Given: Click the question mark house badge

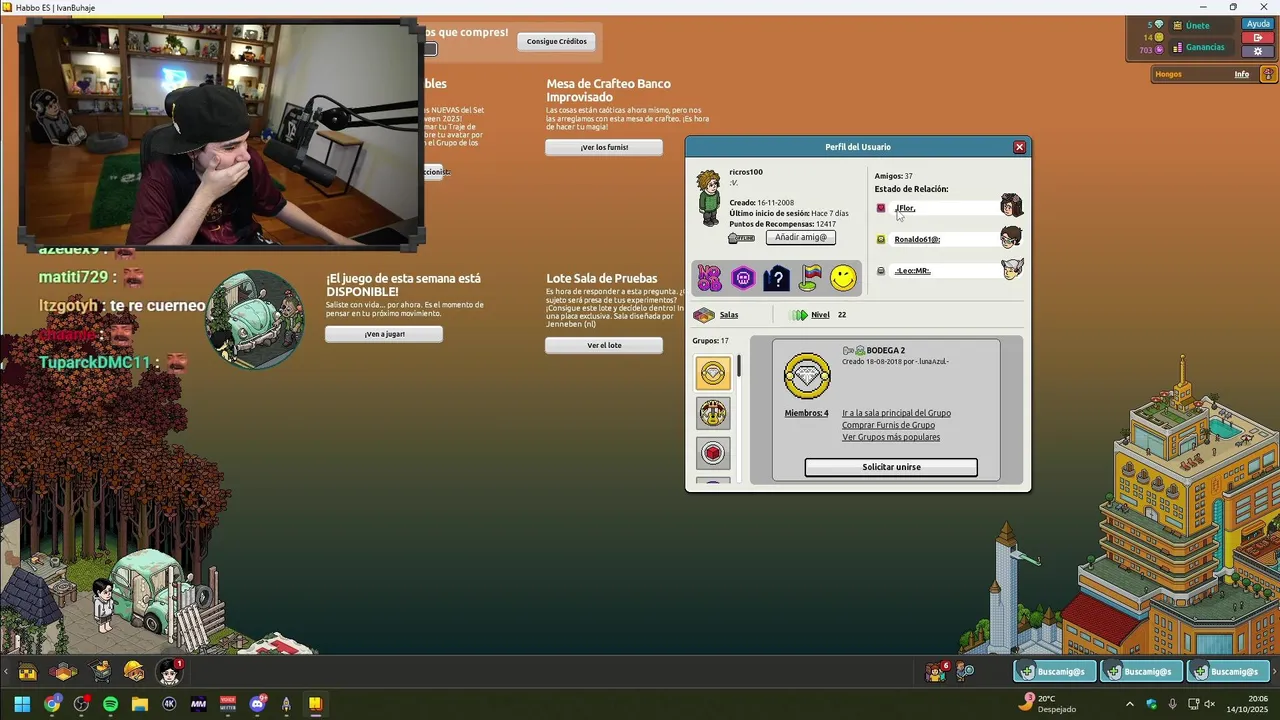Looking at the screenshot, I should pyautogui.click(x=777, y=278).
